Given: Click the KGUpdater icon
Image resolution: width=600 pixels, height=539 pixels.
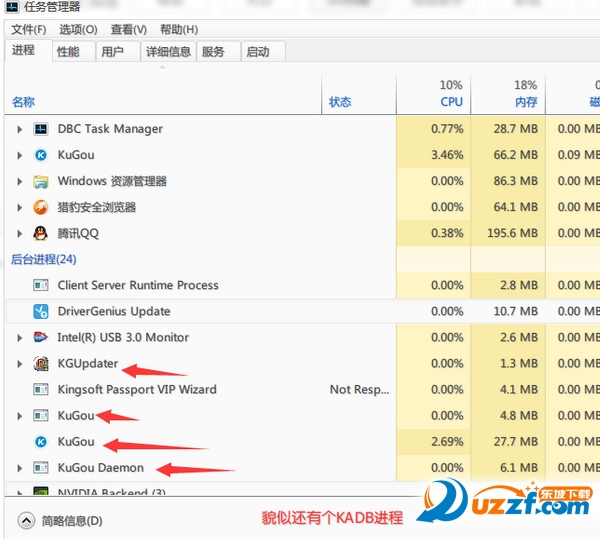Looking at the screenshot, I should pos(41,363).
